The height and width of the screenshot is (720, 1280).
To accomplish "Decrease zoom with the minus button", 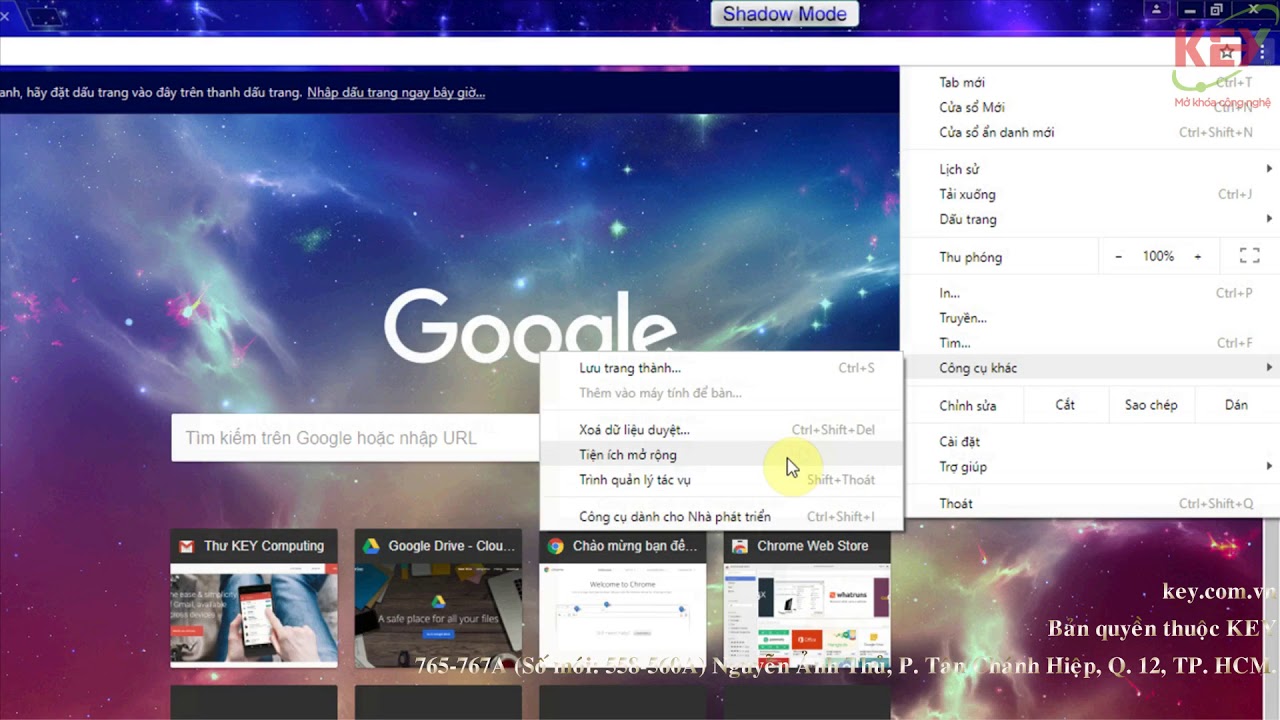I will pyautogui.click(x=1118, y=257).
